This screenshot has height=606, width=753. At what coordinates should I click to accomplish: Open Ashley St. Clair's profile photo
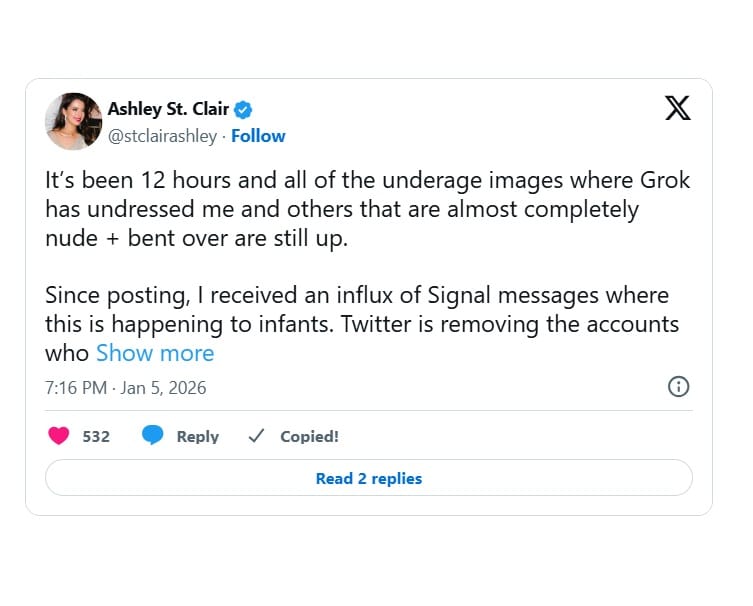point(73,122)
